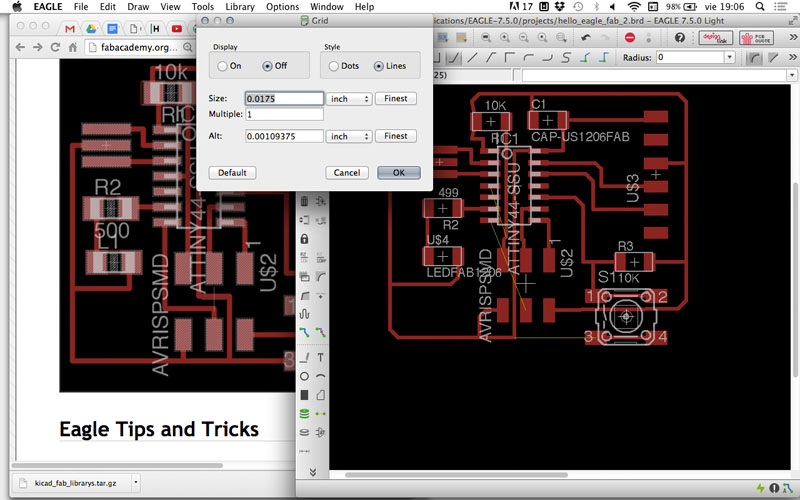Switch to the Gmail tab in Chrome
Viewport: 800px width, 500px height.
(x=70, y=29)
